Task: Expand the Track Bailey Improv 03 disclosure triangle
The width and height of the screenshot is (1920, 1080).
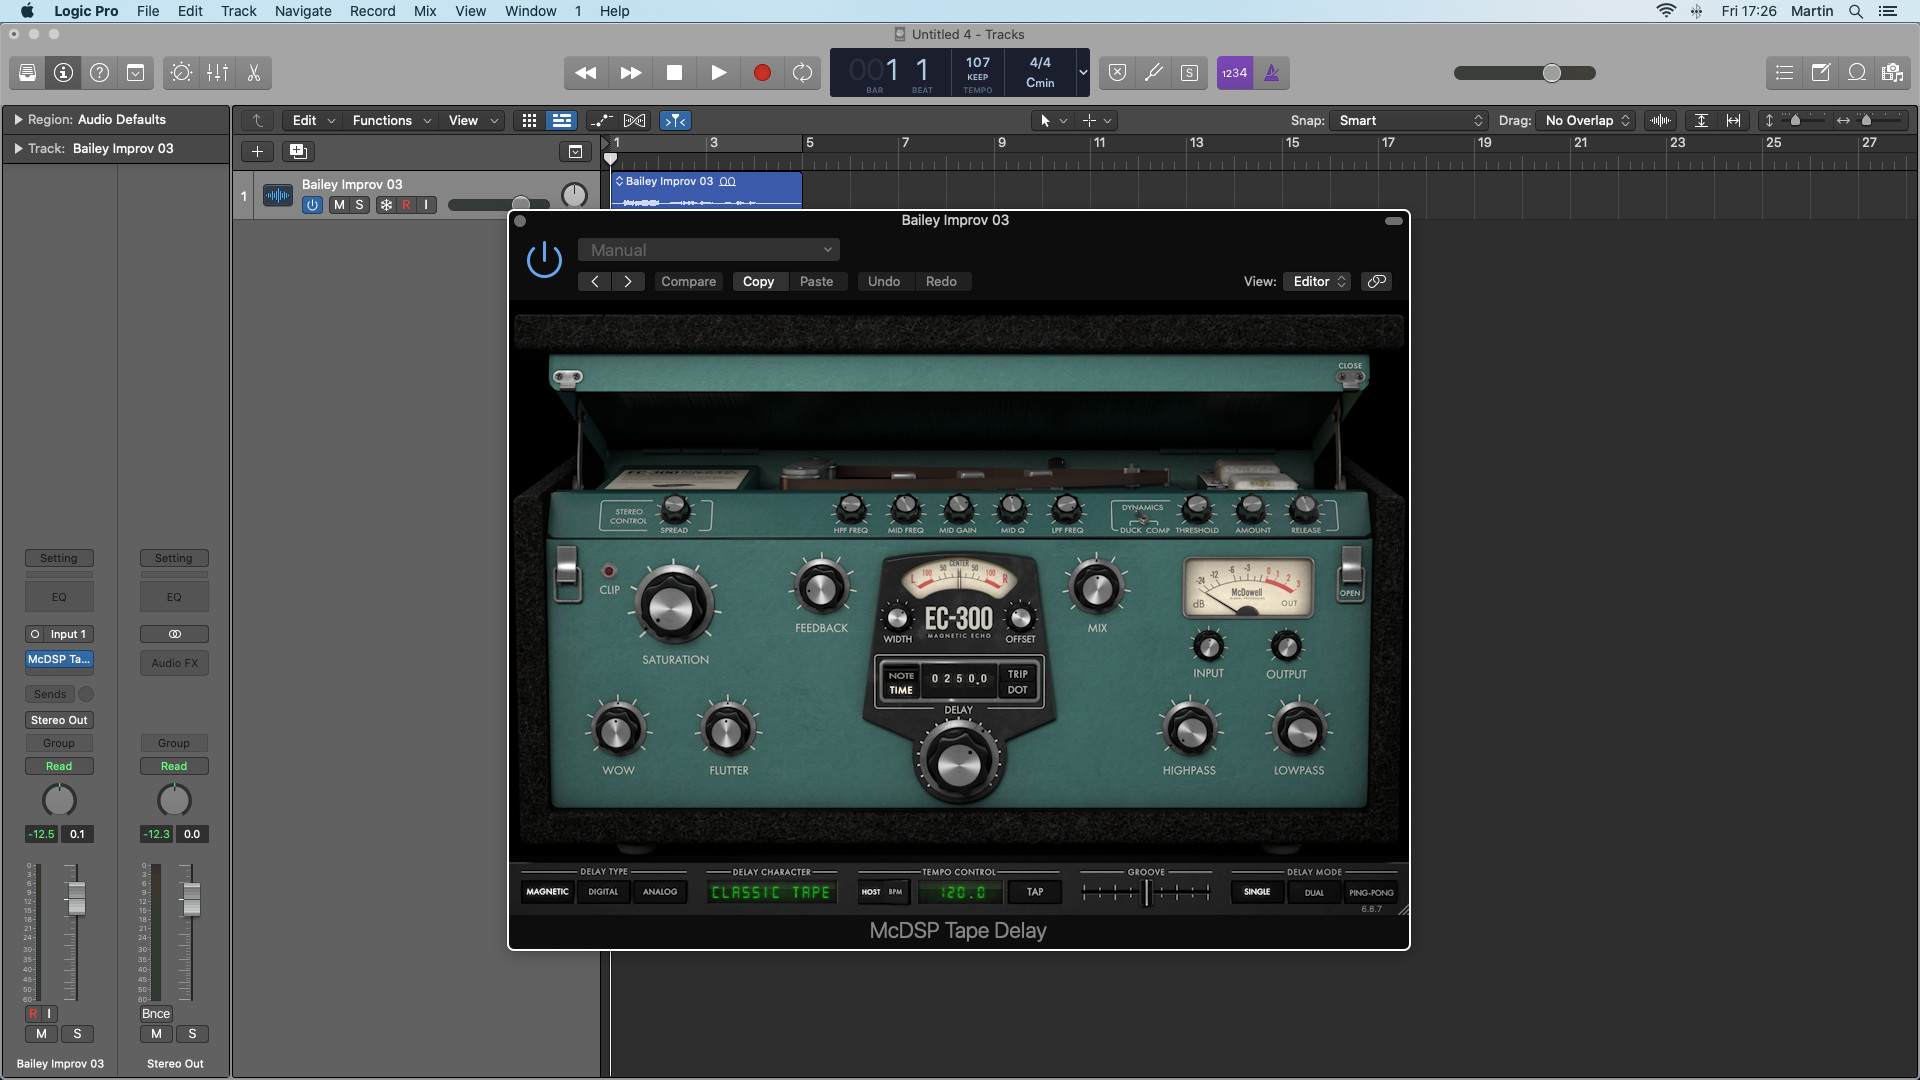Action: 18,149
